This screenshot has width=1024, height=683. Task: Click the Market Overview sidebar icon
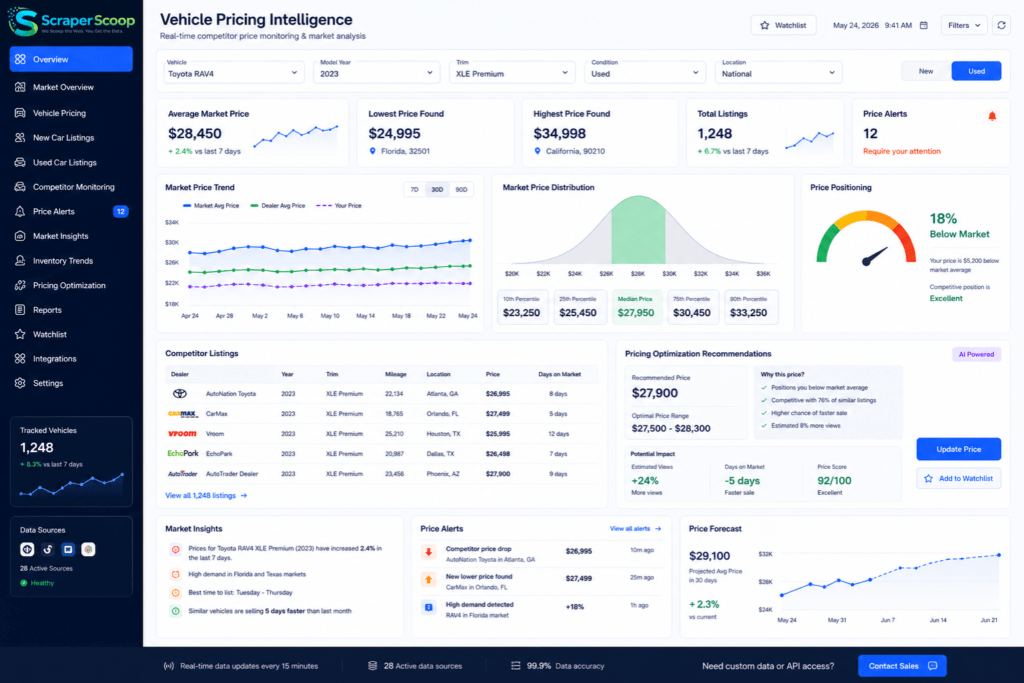[20, 87]
